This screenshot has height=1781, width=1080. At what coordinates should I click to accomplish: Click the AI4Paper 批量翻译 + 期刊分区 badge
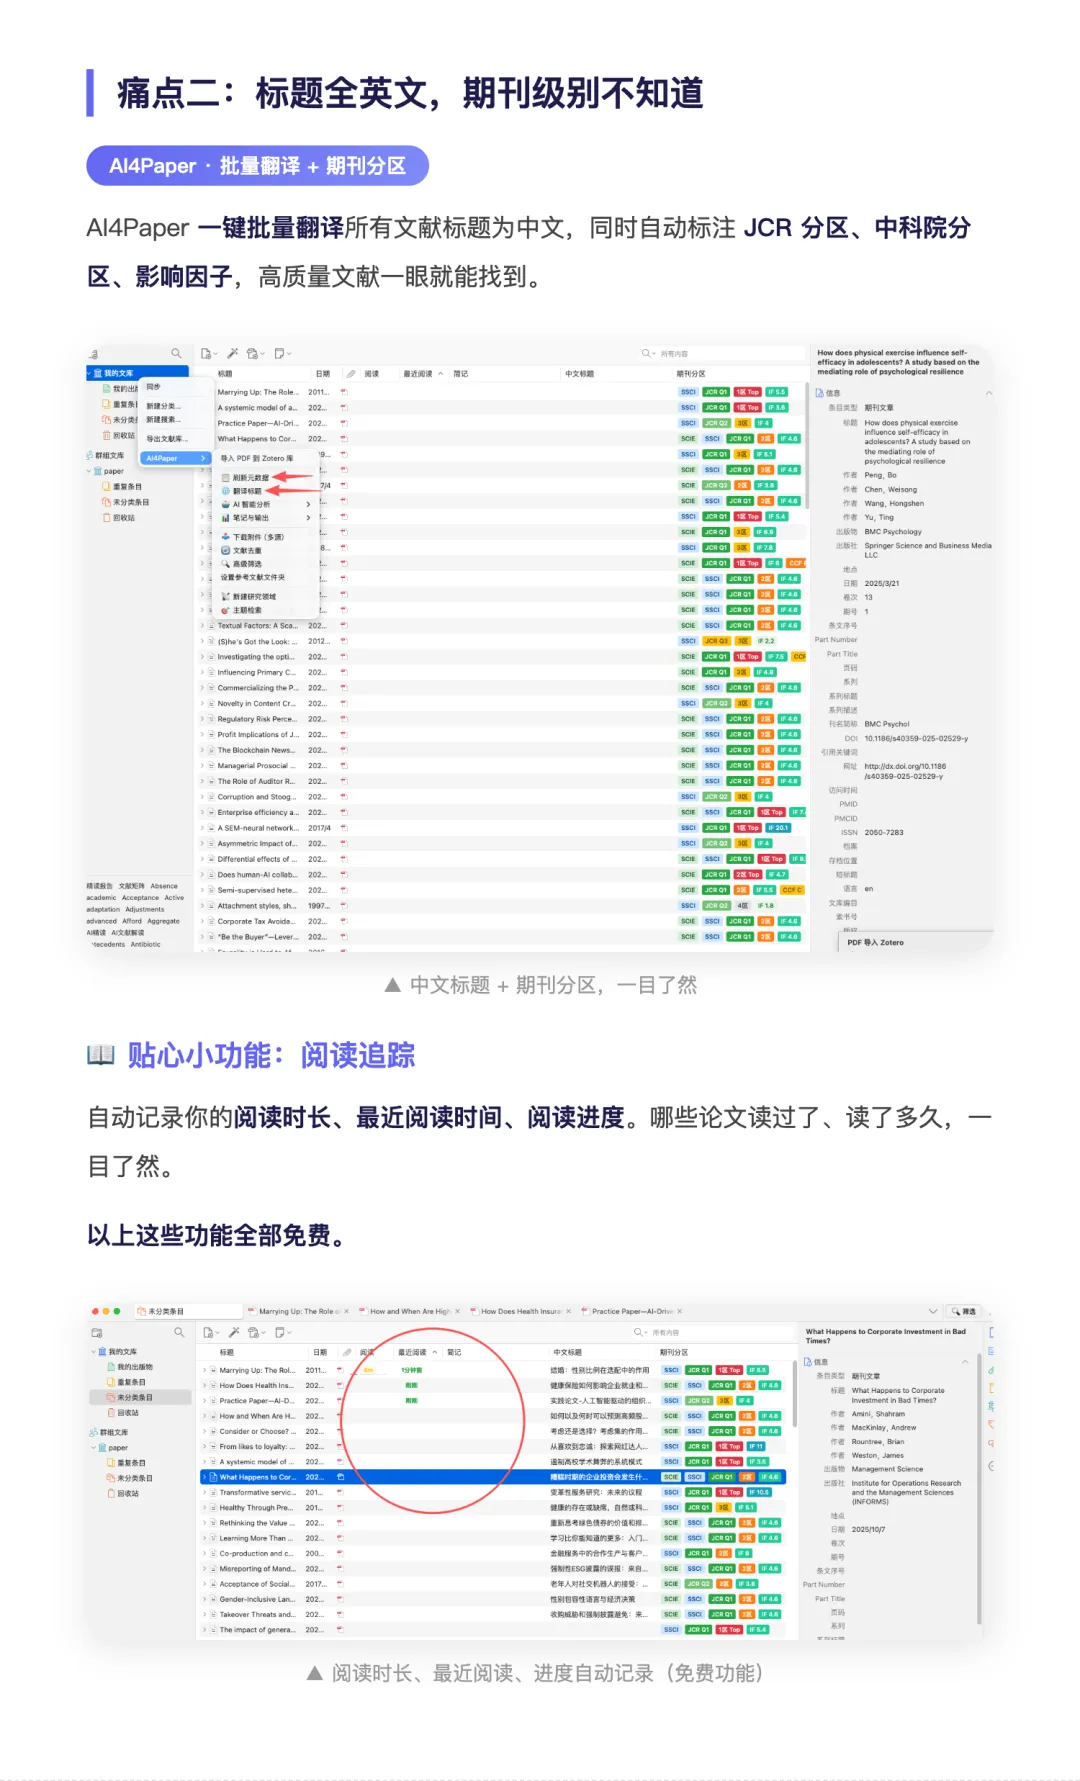click(257, 166)
